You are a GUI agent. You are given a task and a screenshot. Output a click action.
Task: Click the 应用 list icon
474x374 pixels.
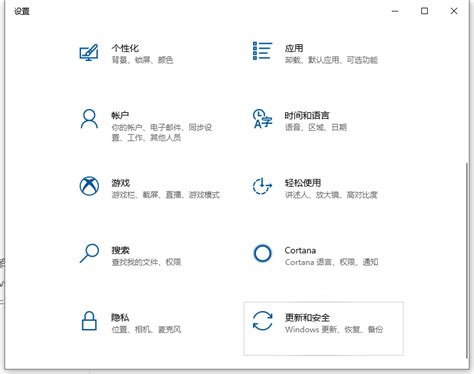point(262,51)
